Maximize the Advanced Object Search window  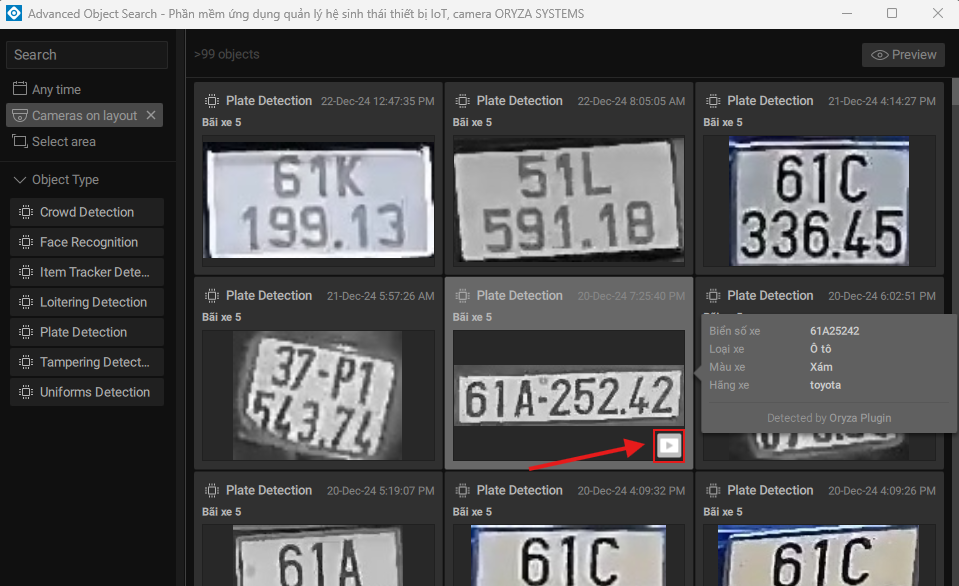click(892, 13)
